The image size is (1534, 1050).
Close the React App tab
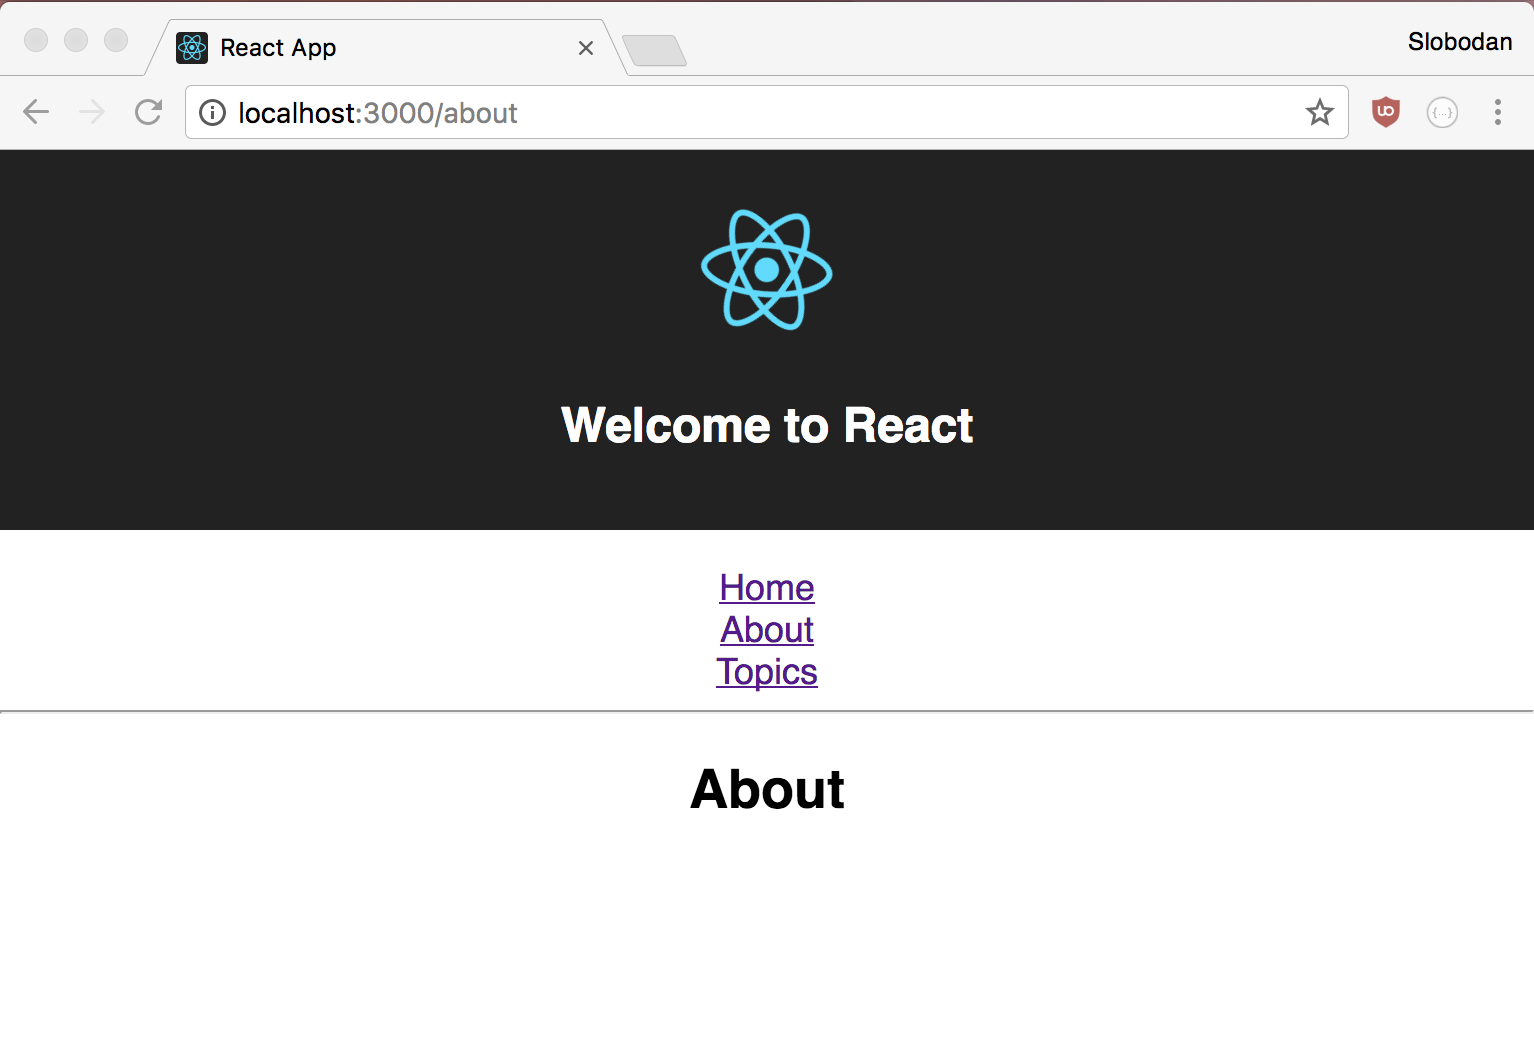point(586,48)
